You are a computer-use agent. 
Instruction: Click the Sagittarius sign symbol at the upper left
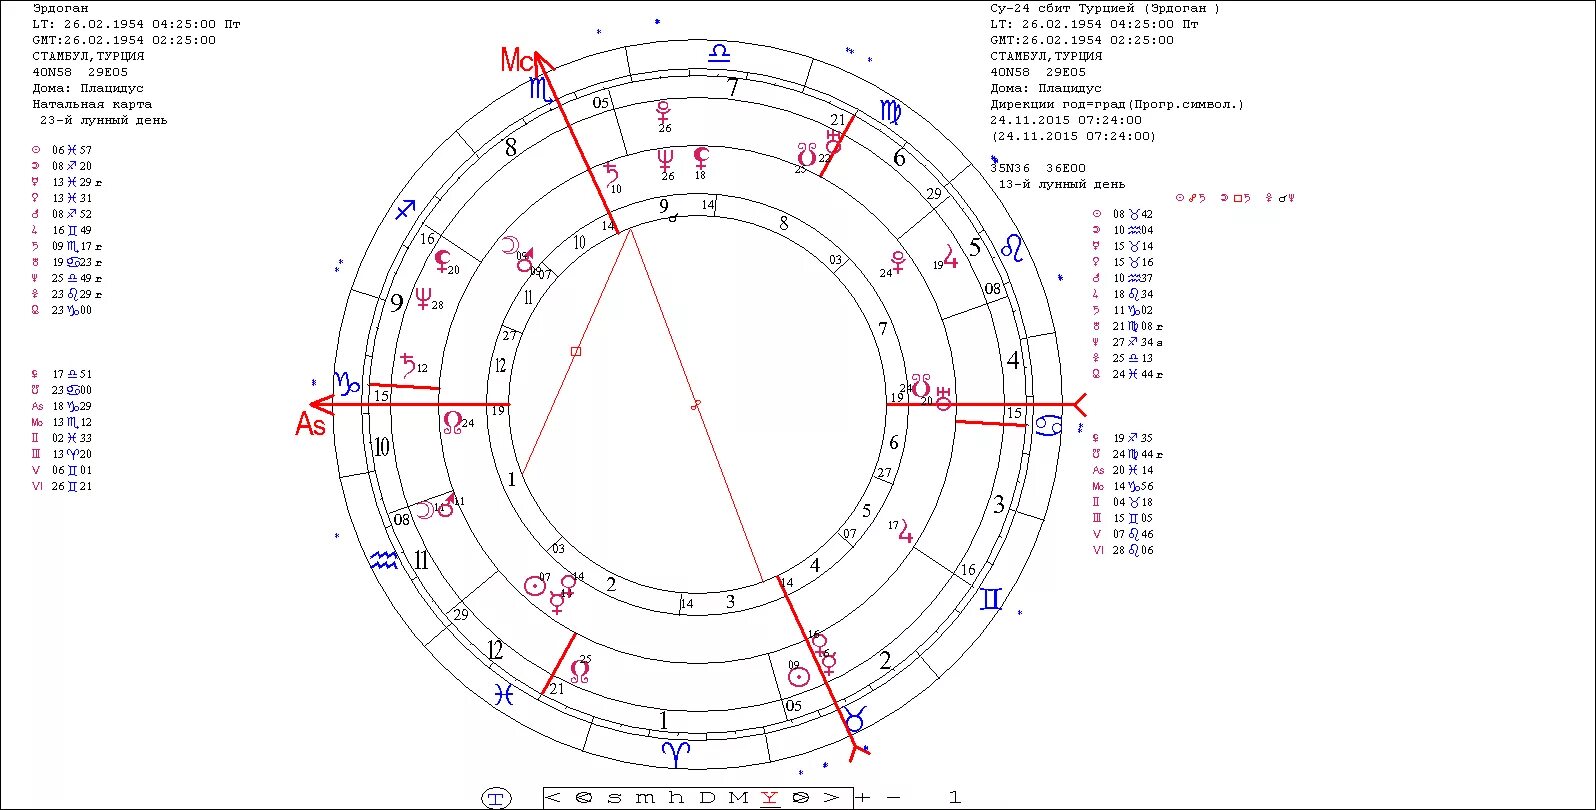click(x=404, y=210)
